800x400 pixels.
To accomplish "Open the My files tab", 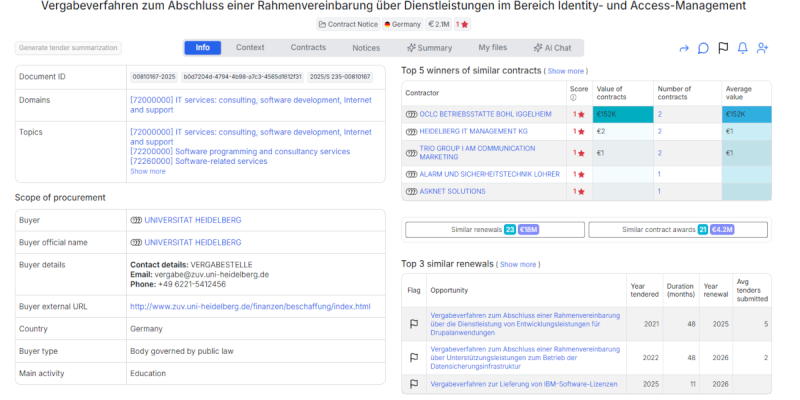I will 493,47.
